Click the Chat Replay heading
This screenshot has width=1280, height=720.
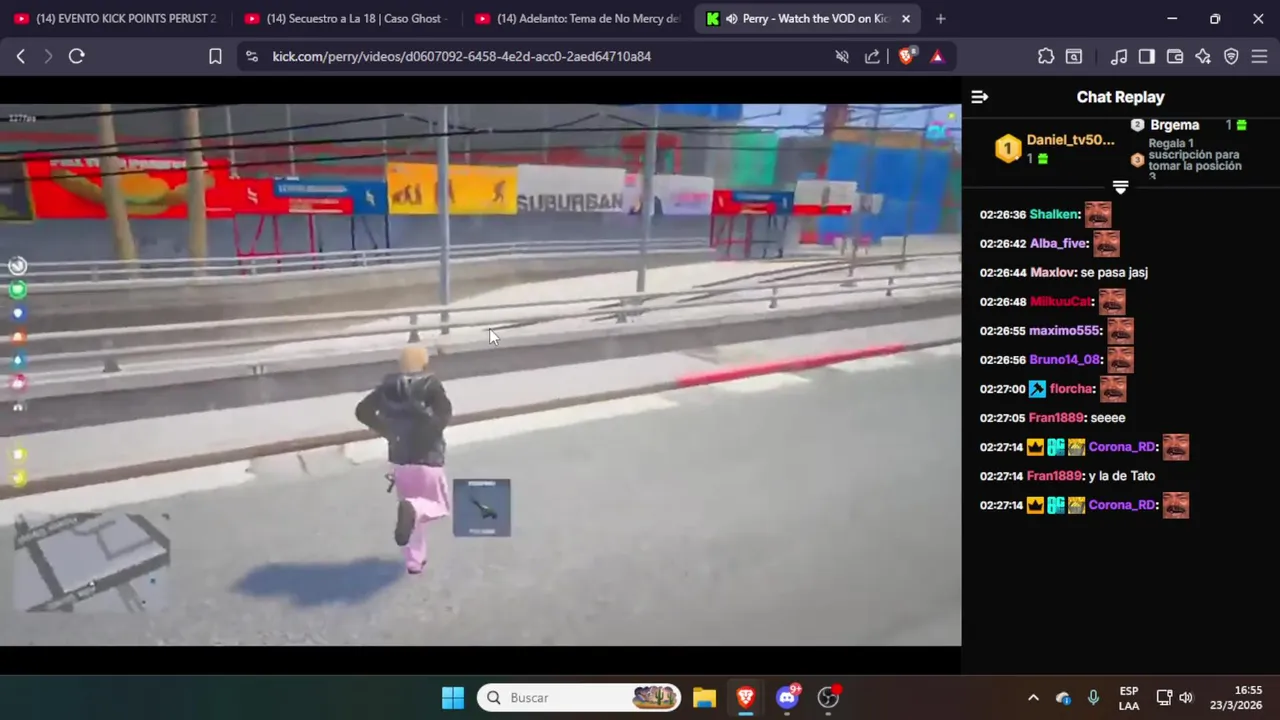point(1120,97)
